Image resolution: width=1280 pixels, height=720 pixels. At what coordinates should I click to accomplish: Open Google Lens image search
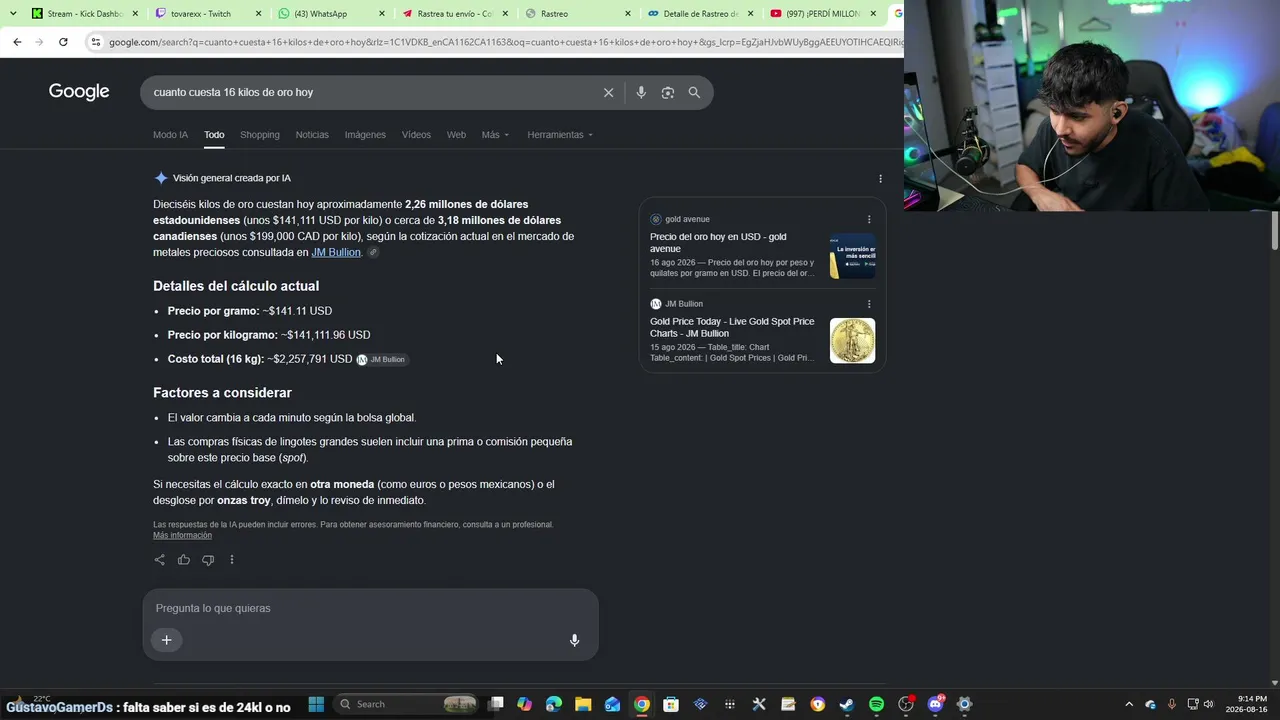point(667,92)
